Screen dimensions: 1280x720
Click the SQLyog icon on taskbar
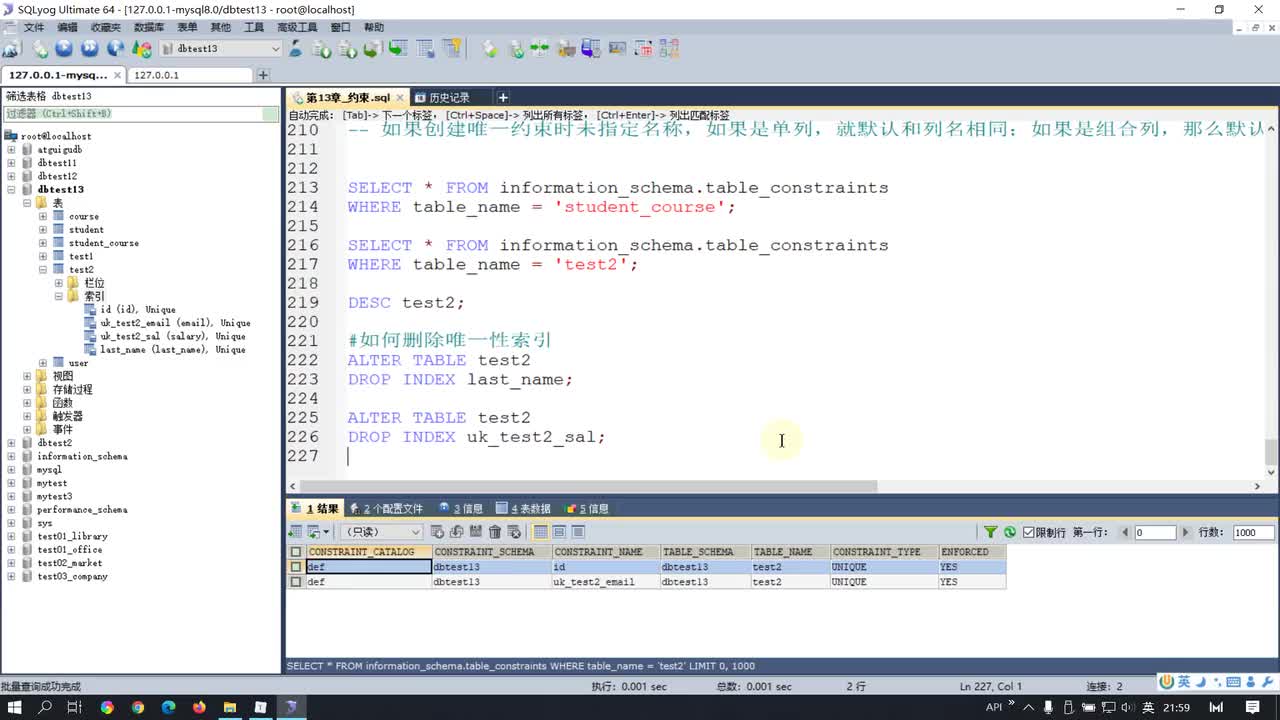coord(291,707)
